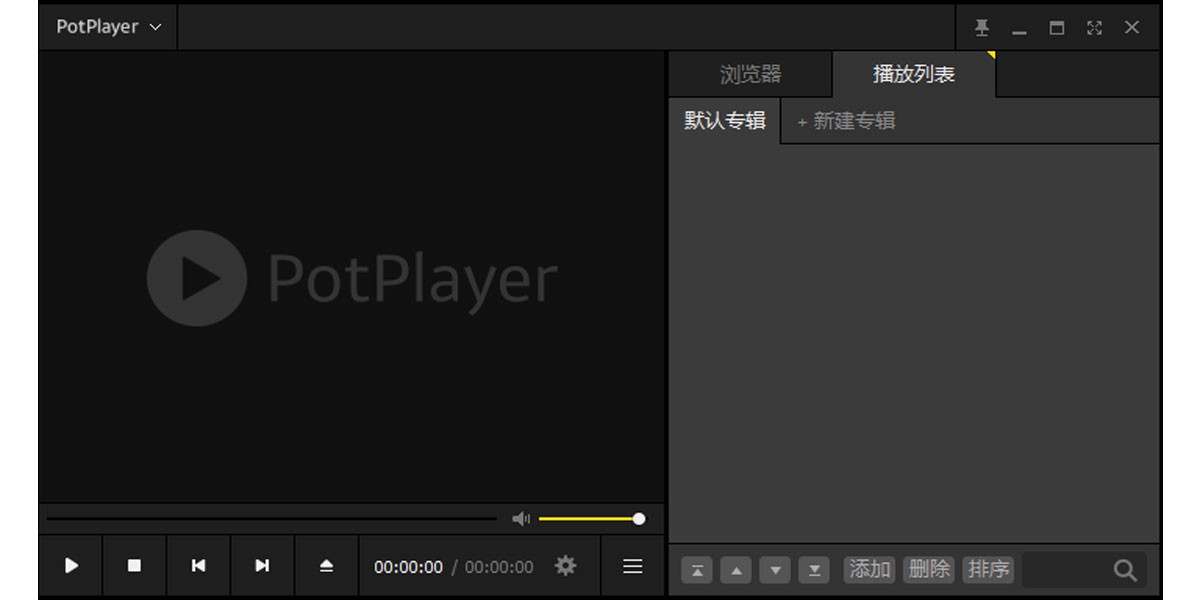Create a new album via 新建专辑

[846, 121]
